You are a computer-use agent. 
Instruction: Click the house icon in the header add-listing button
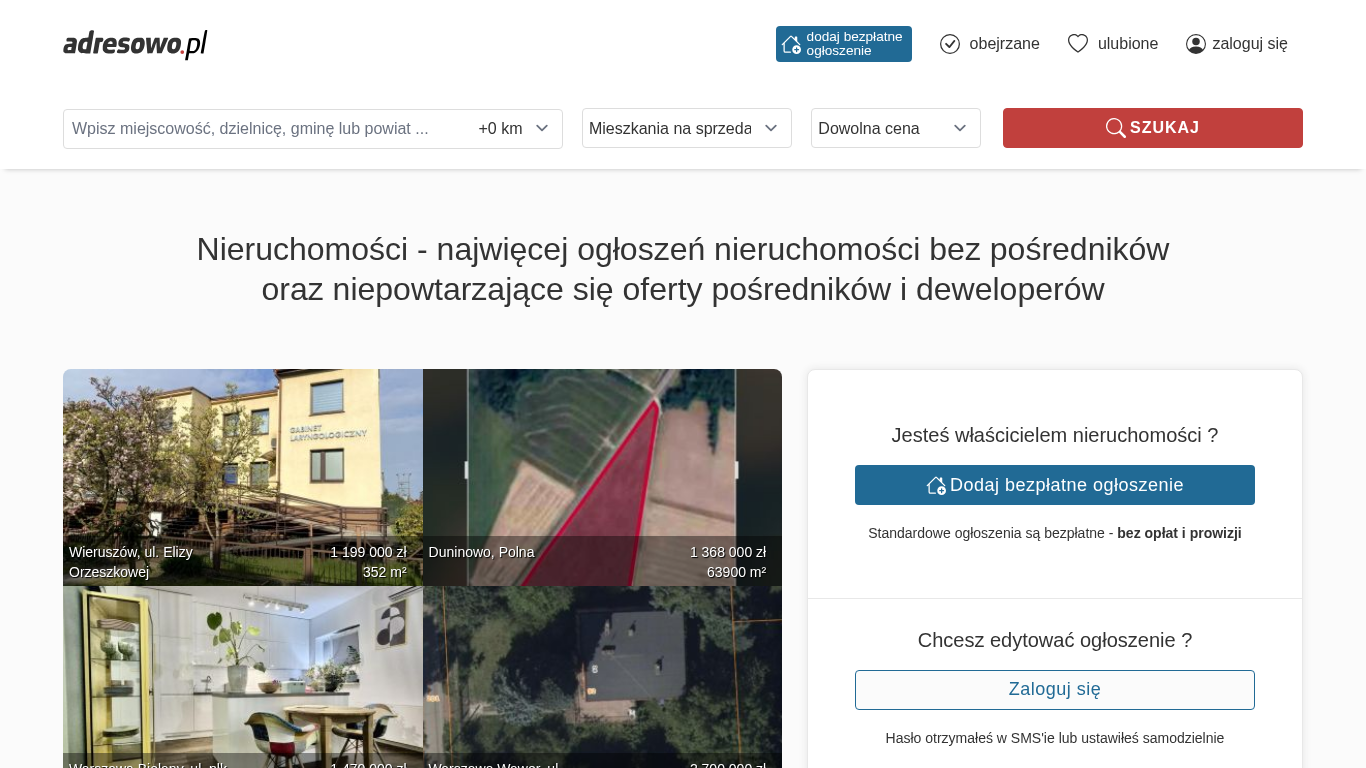coord(791,44)
